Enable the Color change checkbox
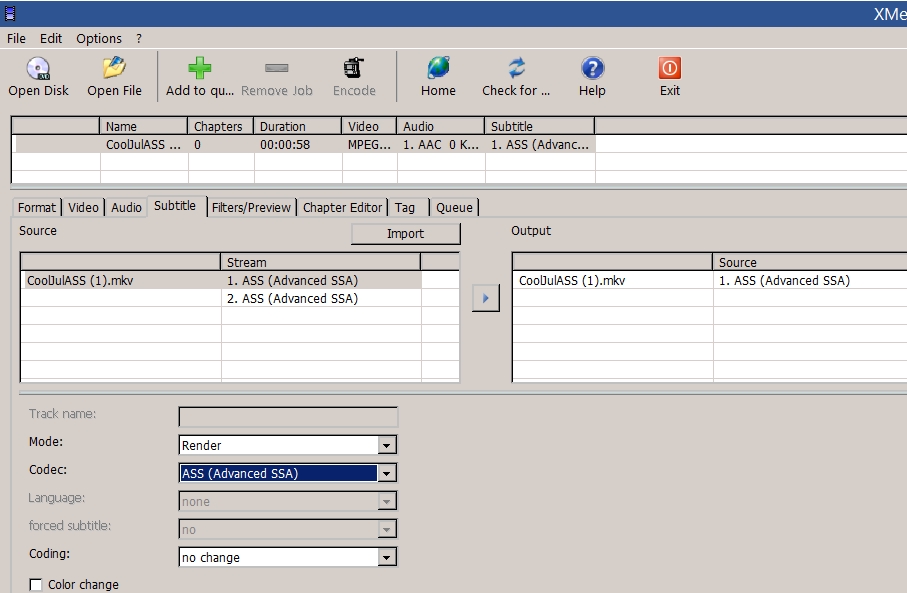907x593 pixels. 36,584
